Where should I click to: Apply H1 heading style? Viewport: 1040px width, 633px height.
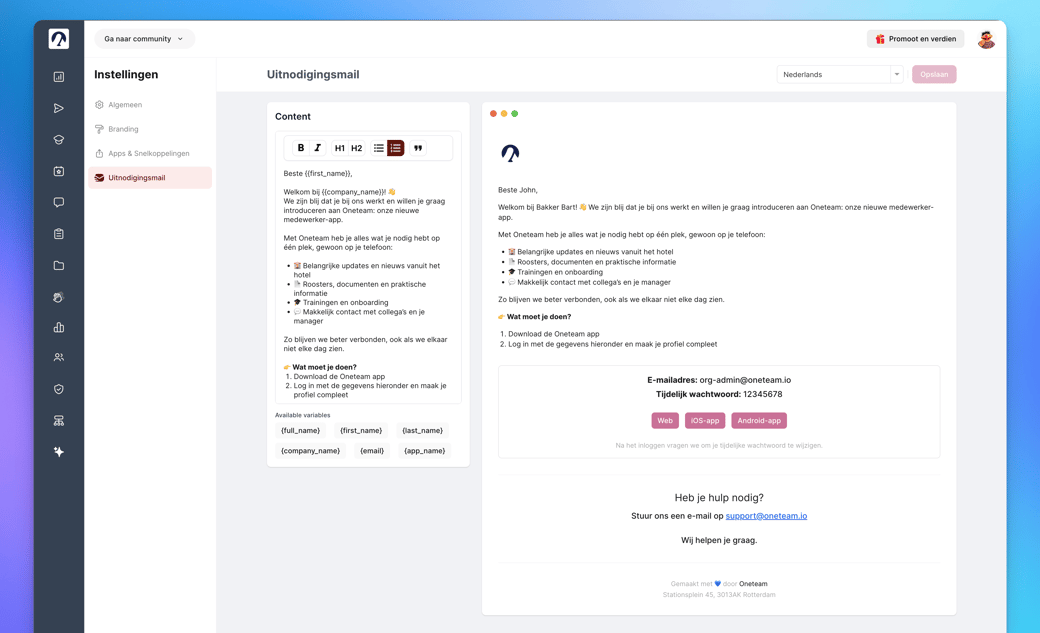click(340, 148)
